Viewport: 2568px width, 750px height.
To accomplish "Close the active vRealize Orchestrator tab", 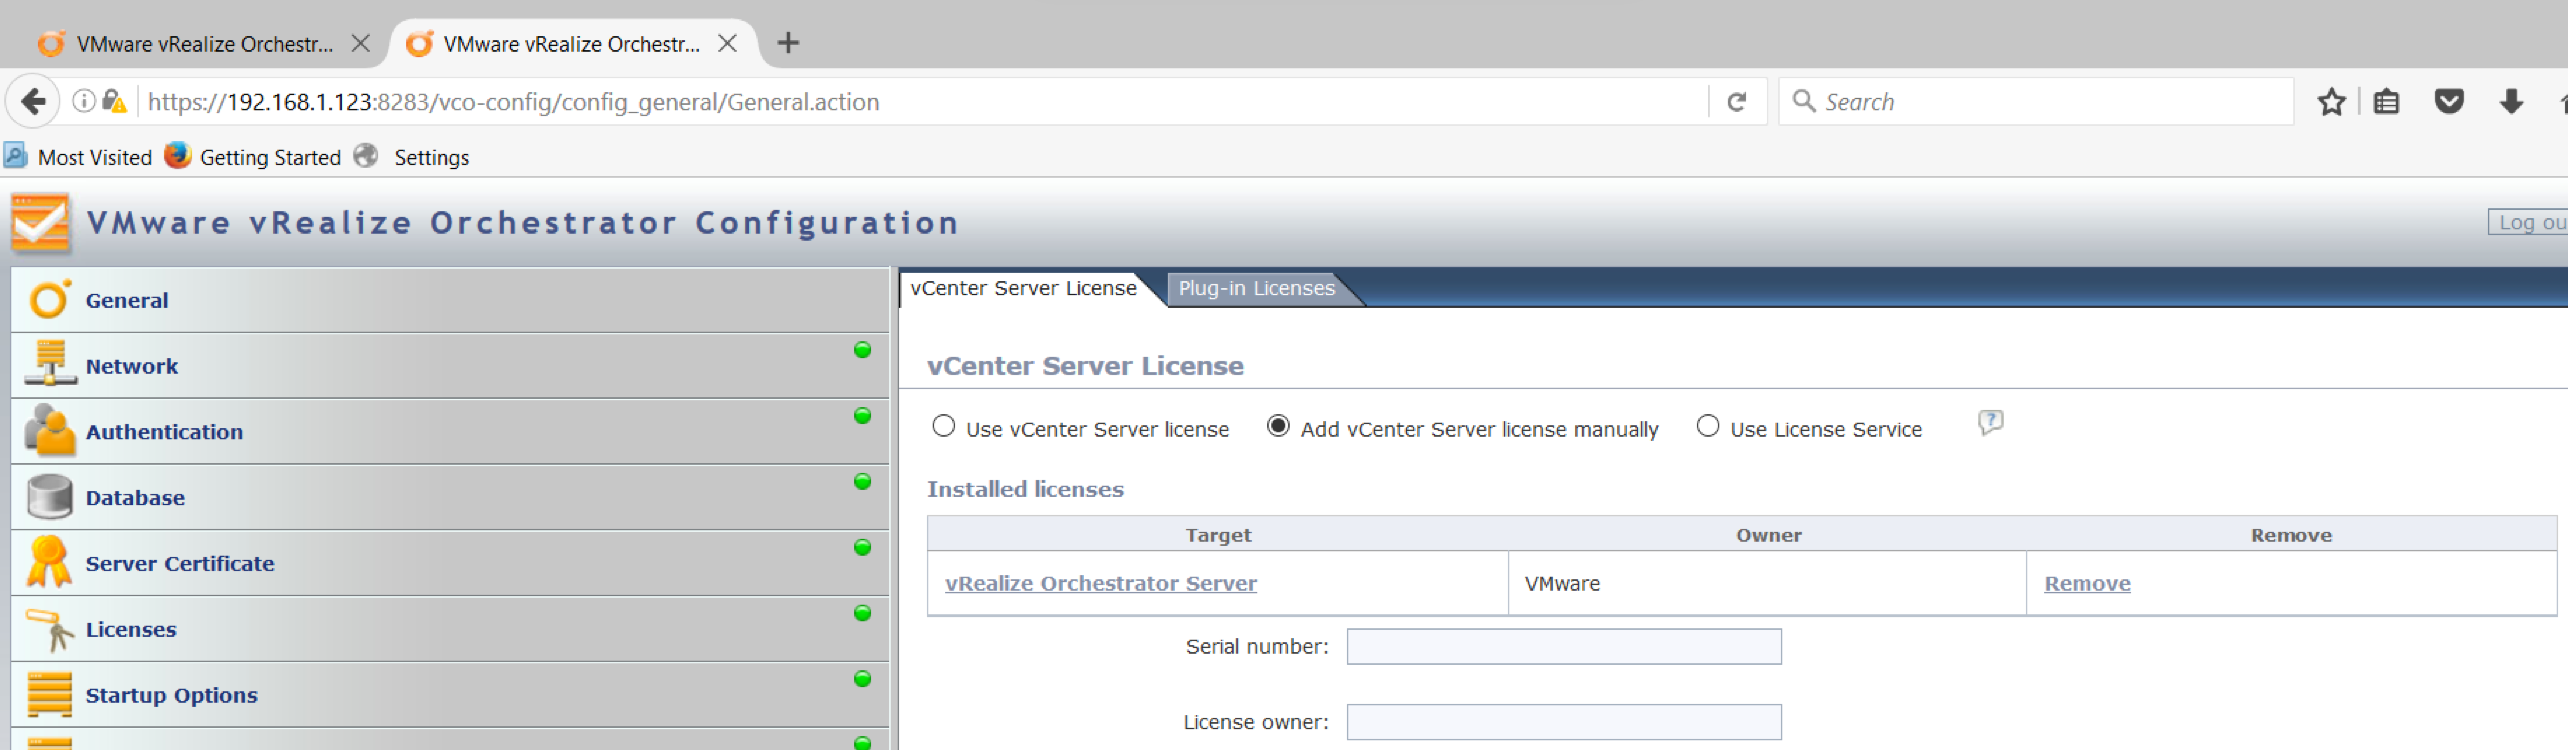I will pyautogui.click(x=728, y=43).
